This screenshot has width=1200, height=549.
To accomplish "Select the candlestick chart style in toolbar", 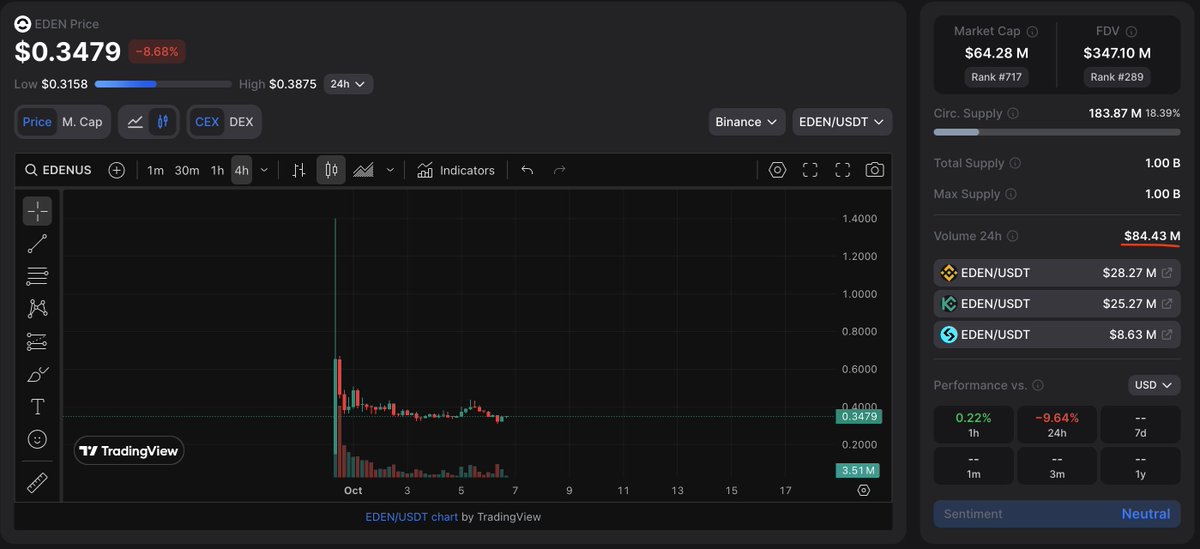I will pos(331,170).
